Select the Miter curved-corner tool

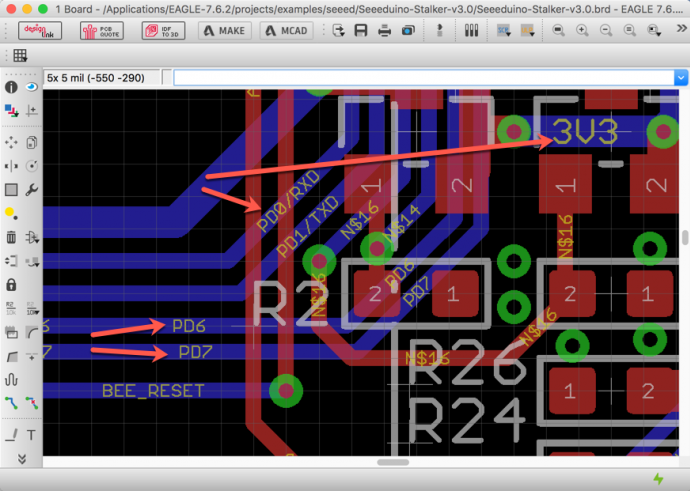pyautogui.click(x=31, y=332)
